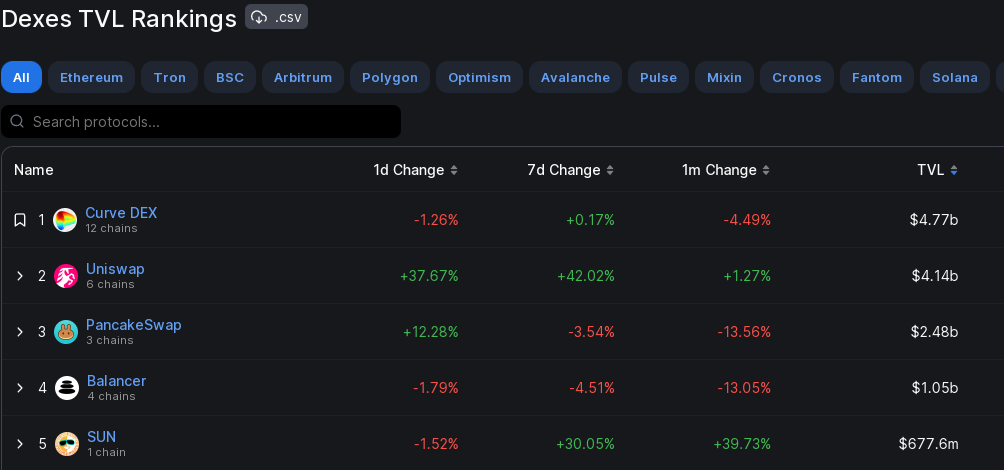Click the download cloud icon beside .csv

tap(259, 17)
